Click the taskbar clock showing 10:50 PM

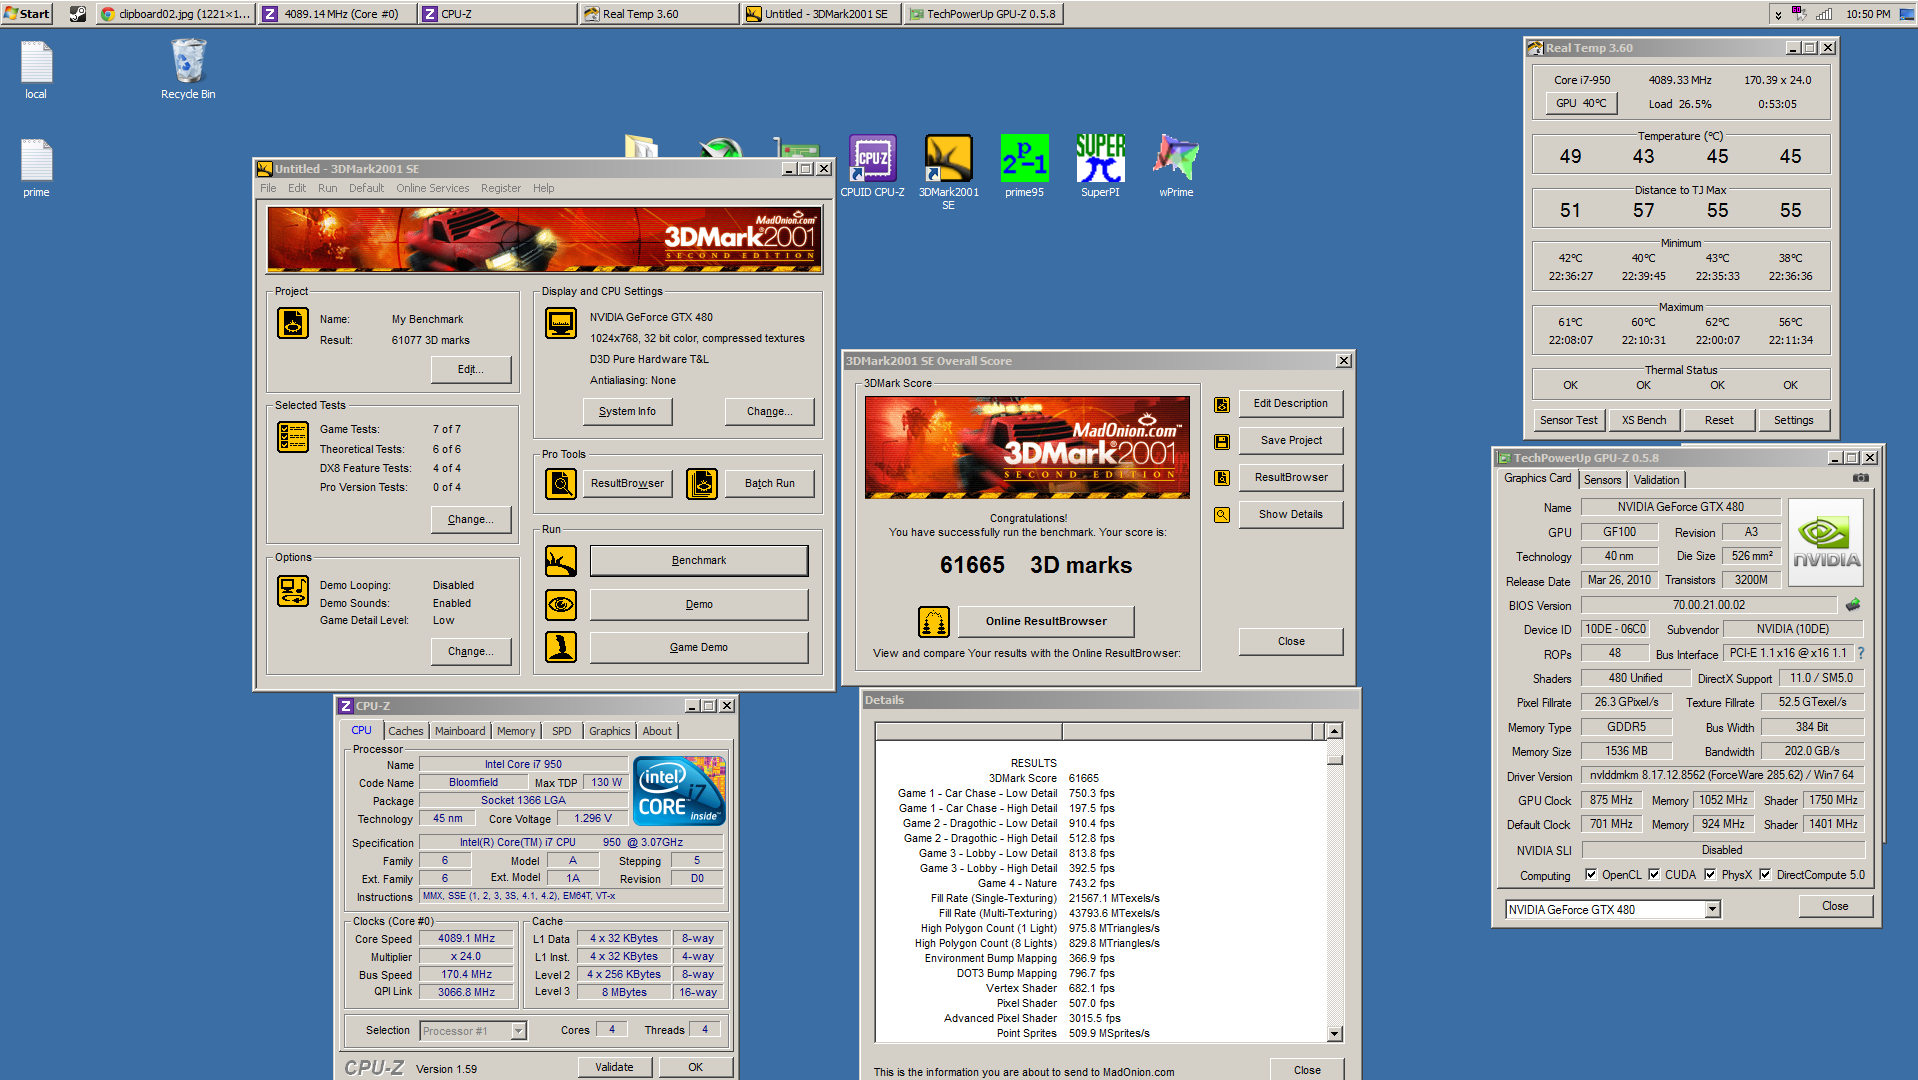tap(1867, 14)
